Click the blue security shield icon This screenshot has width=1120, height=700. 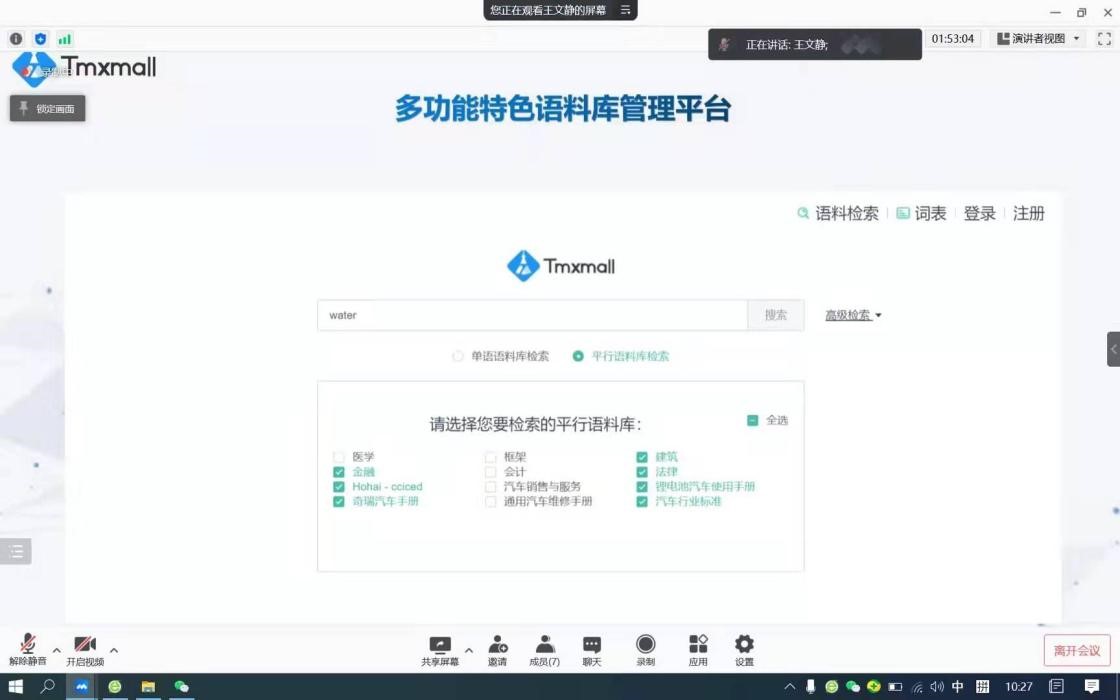point(41,39)
